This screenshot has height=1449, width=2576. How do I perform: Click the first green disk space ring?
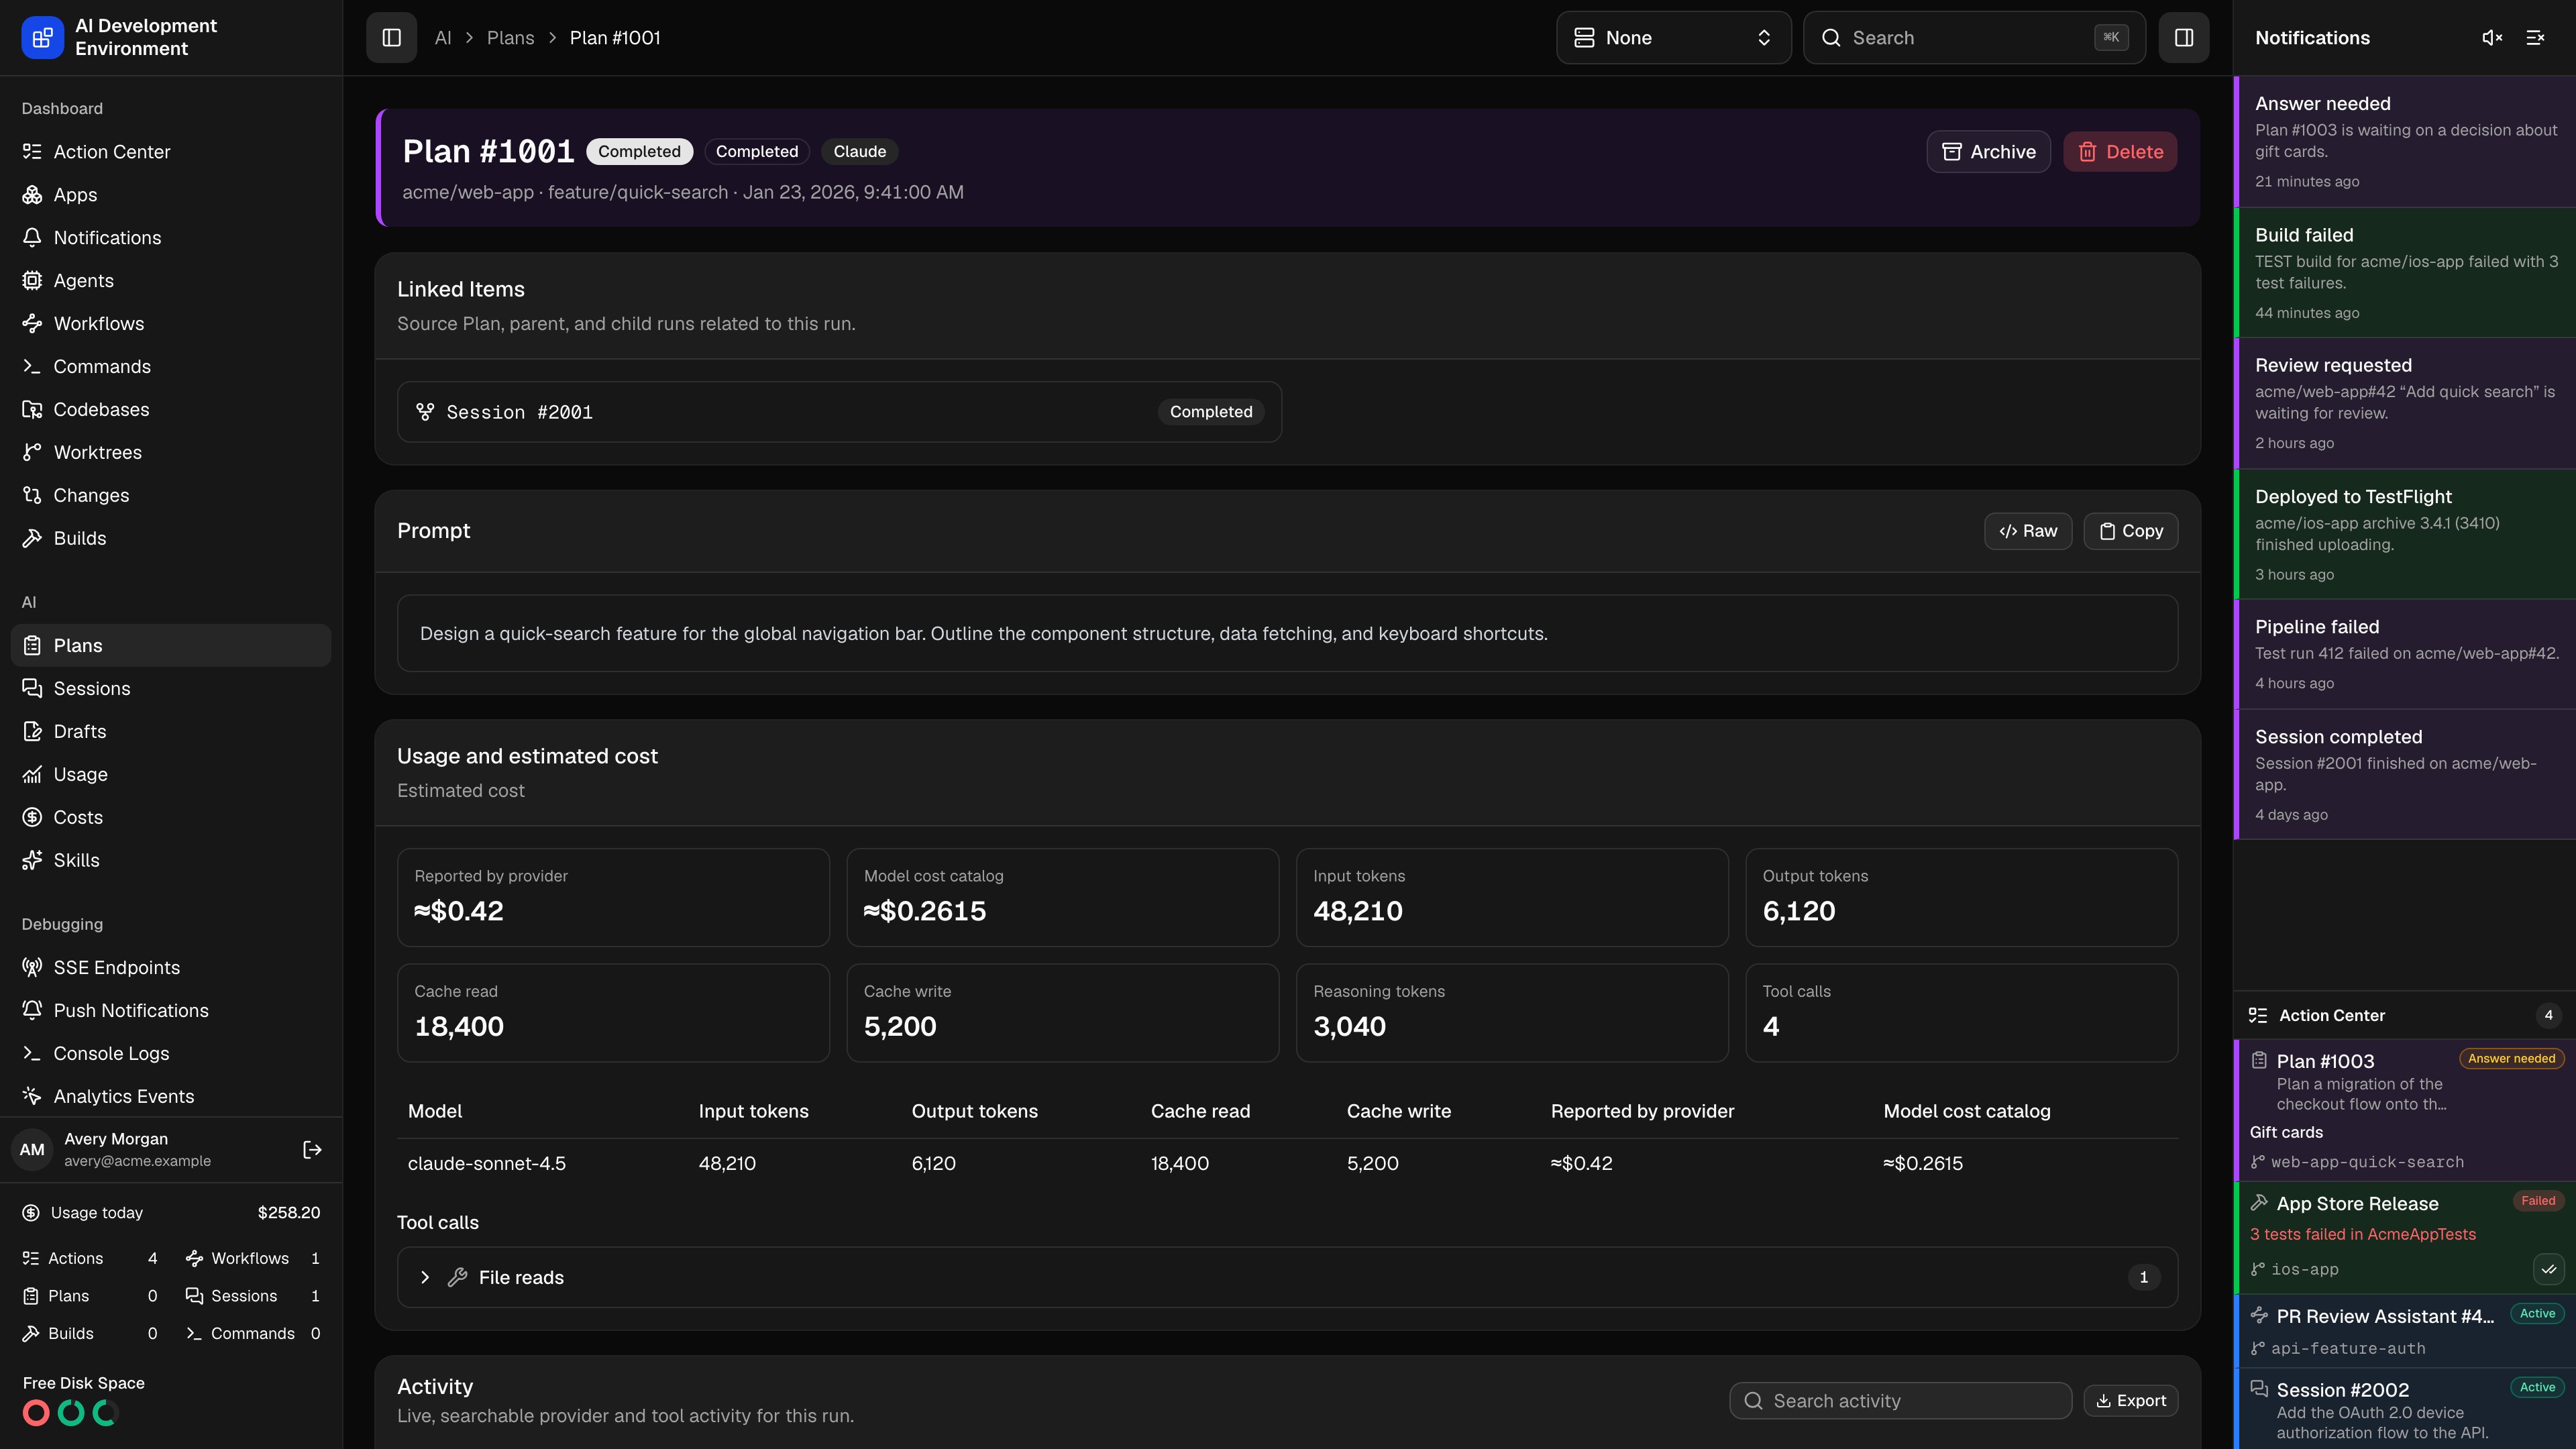pyautogui.click(x=71, y=1413)
